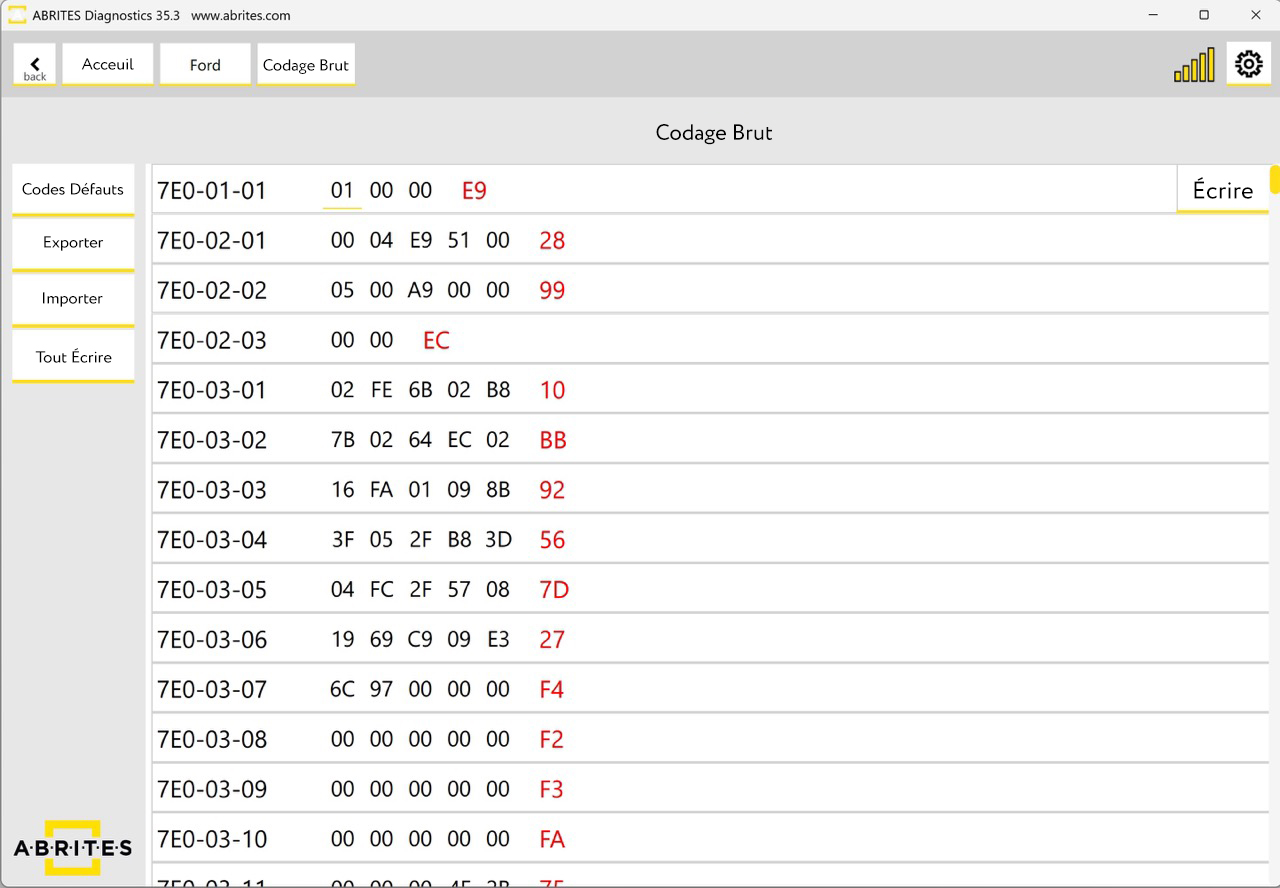Open the Ford breadcrumb tab

(205, 65)
